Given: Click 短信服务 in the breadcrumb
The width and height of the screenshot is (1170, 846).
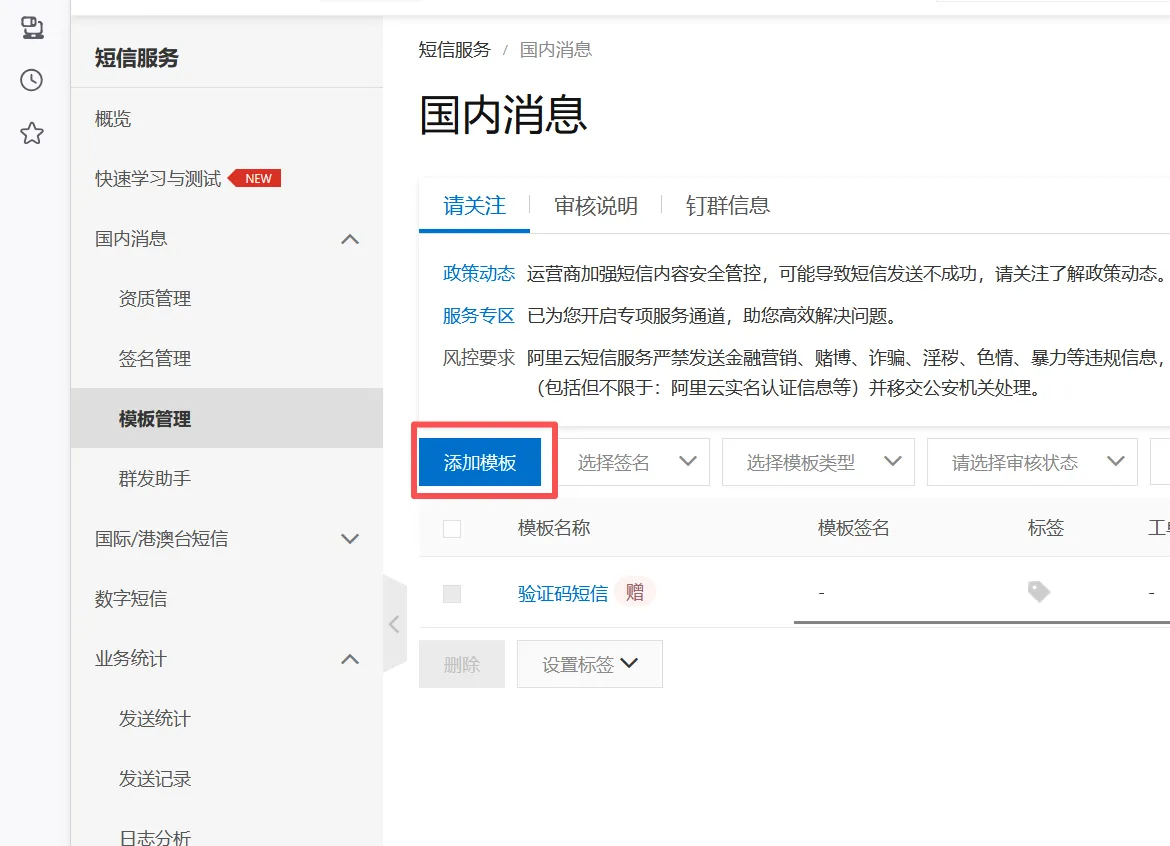Looking at the screenshot, I should click(x=454, y=50).
